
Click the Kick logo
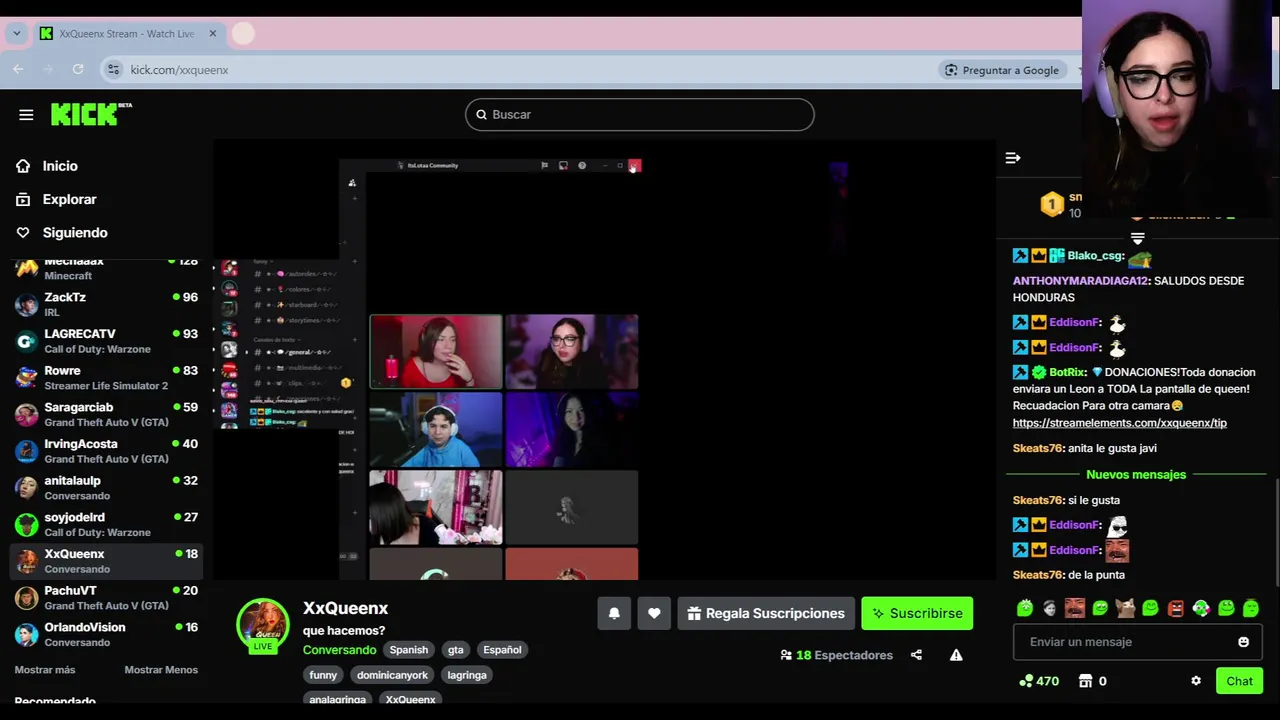(x=90, y=113)
